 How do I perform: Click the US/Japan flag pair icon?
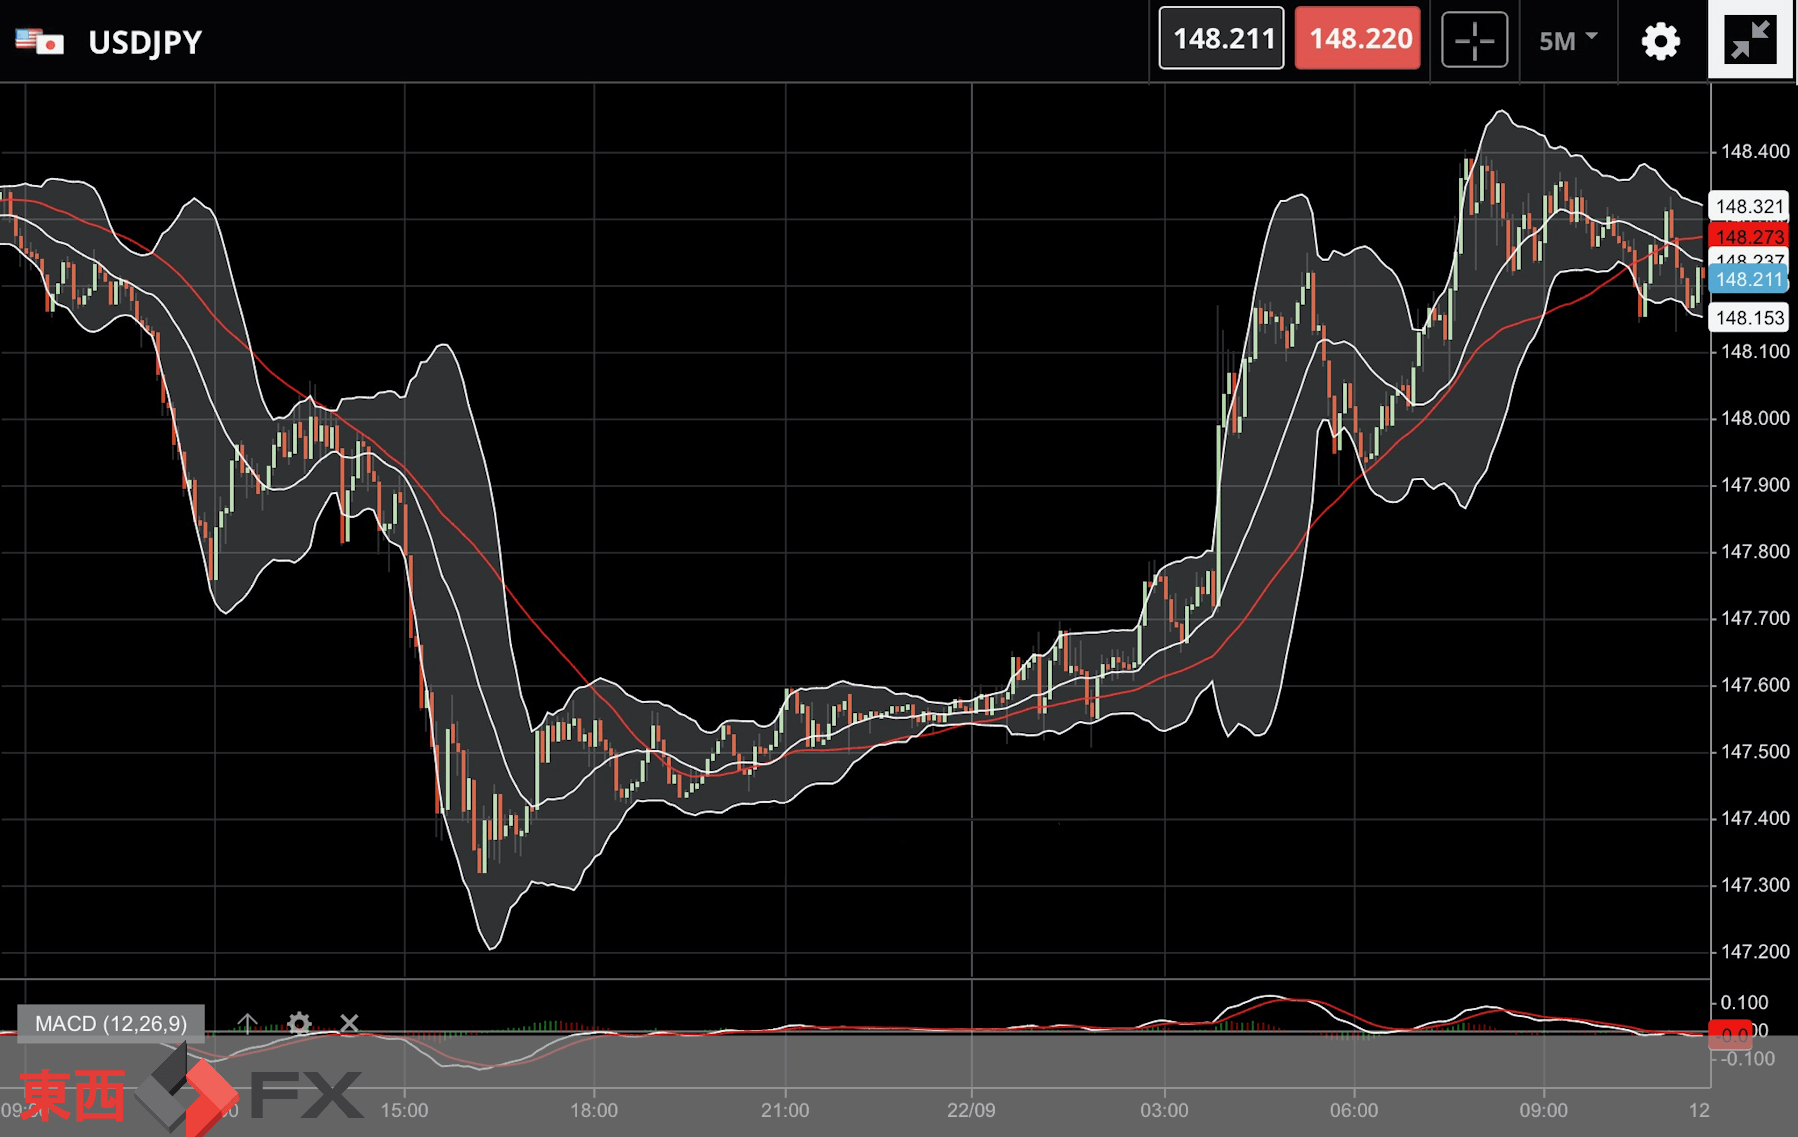(x=40, y=42)
